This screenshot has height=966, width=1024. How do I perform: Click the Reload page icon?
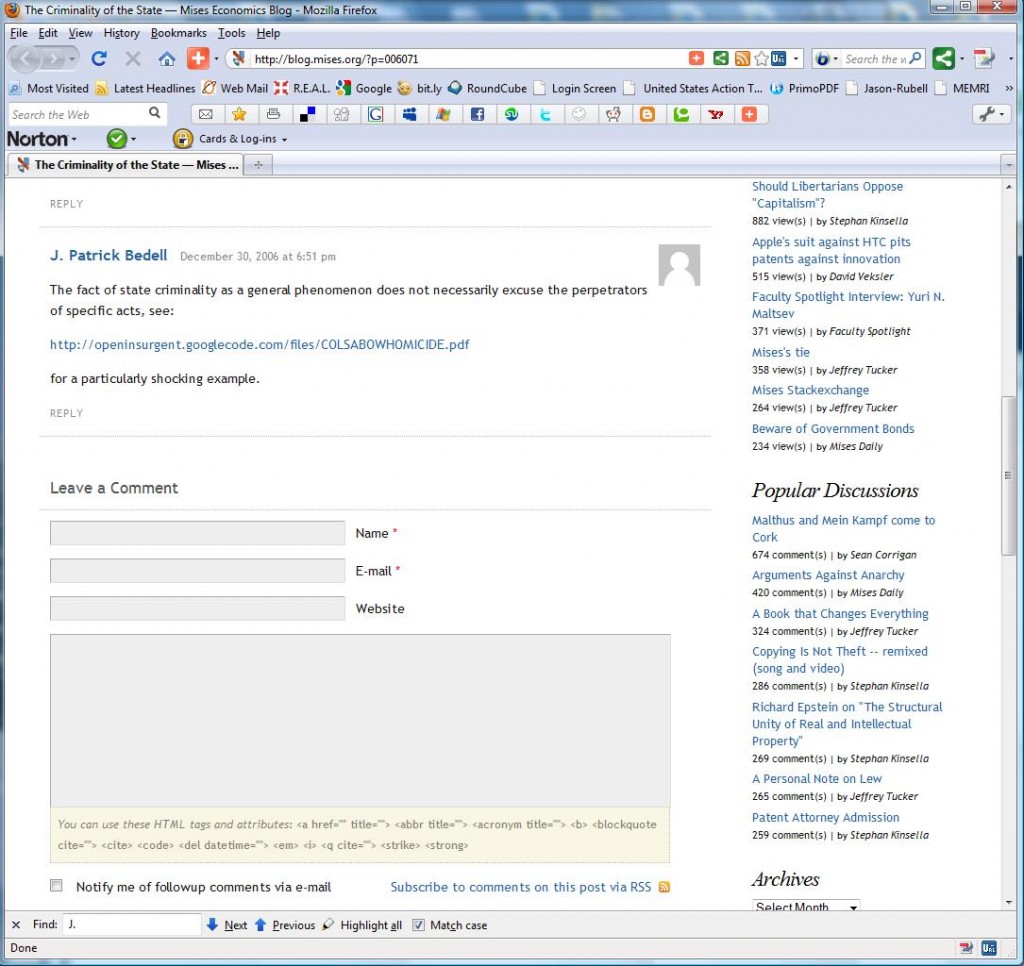tap(99, 59)
